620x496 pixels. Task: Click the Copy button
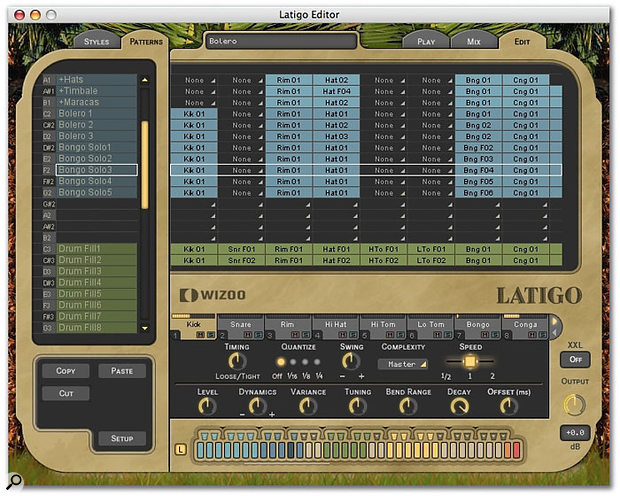(x=66, y=371)
